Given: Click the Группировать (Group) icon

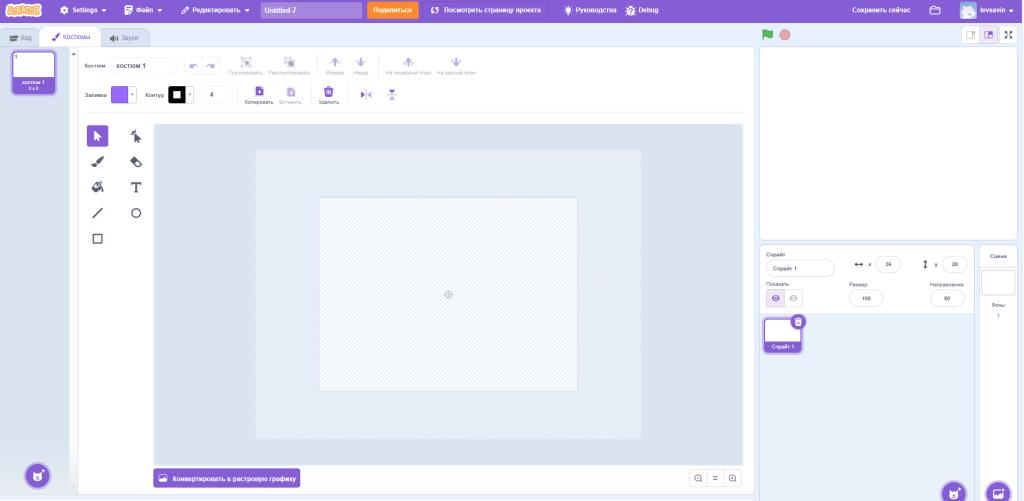Looking at the screenshot, I should pyautogui.click(x=246, y=63).
